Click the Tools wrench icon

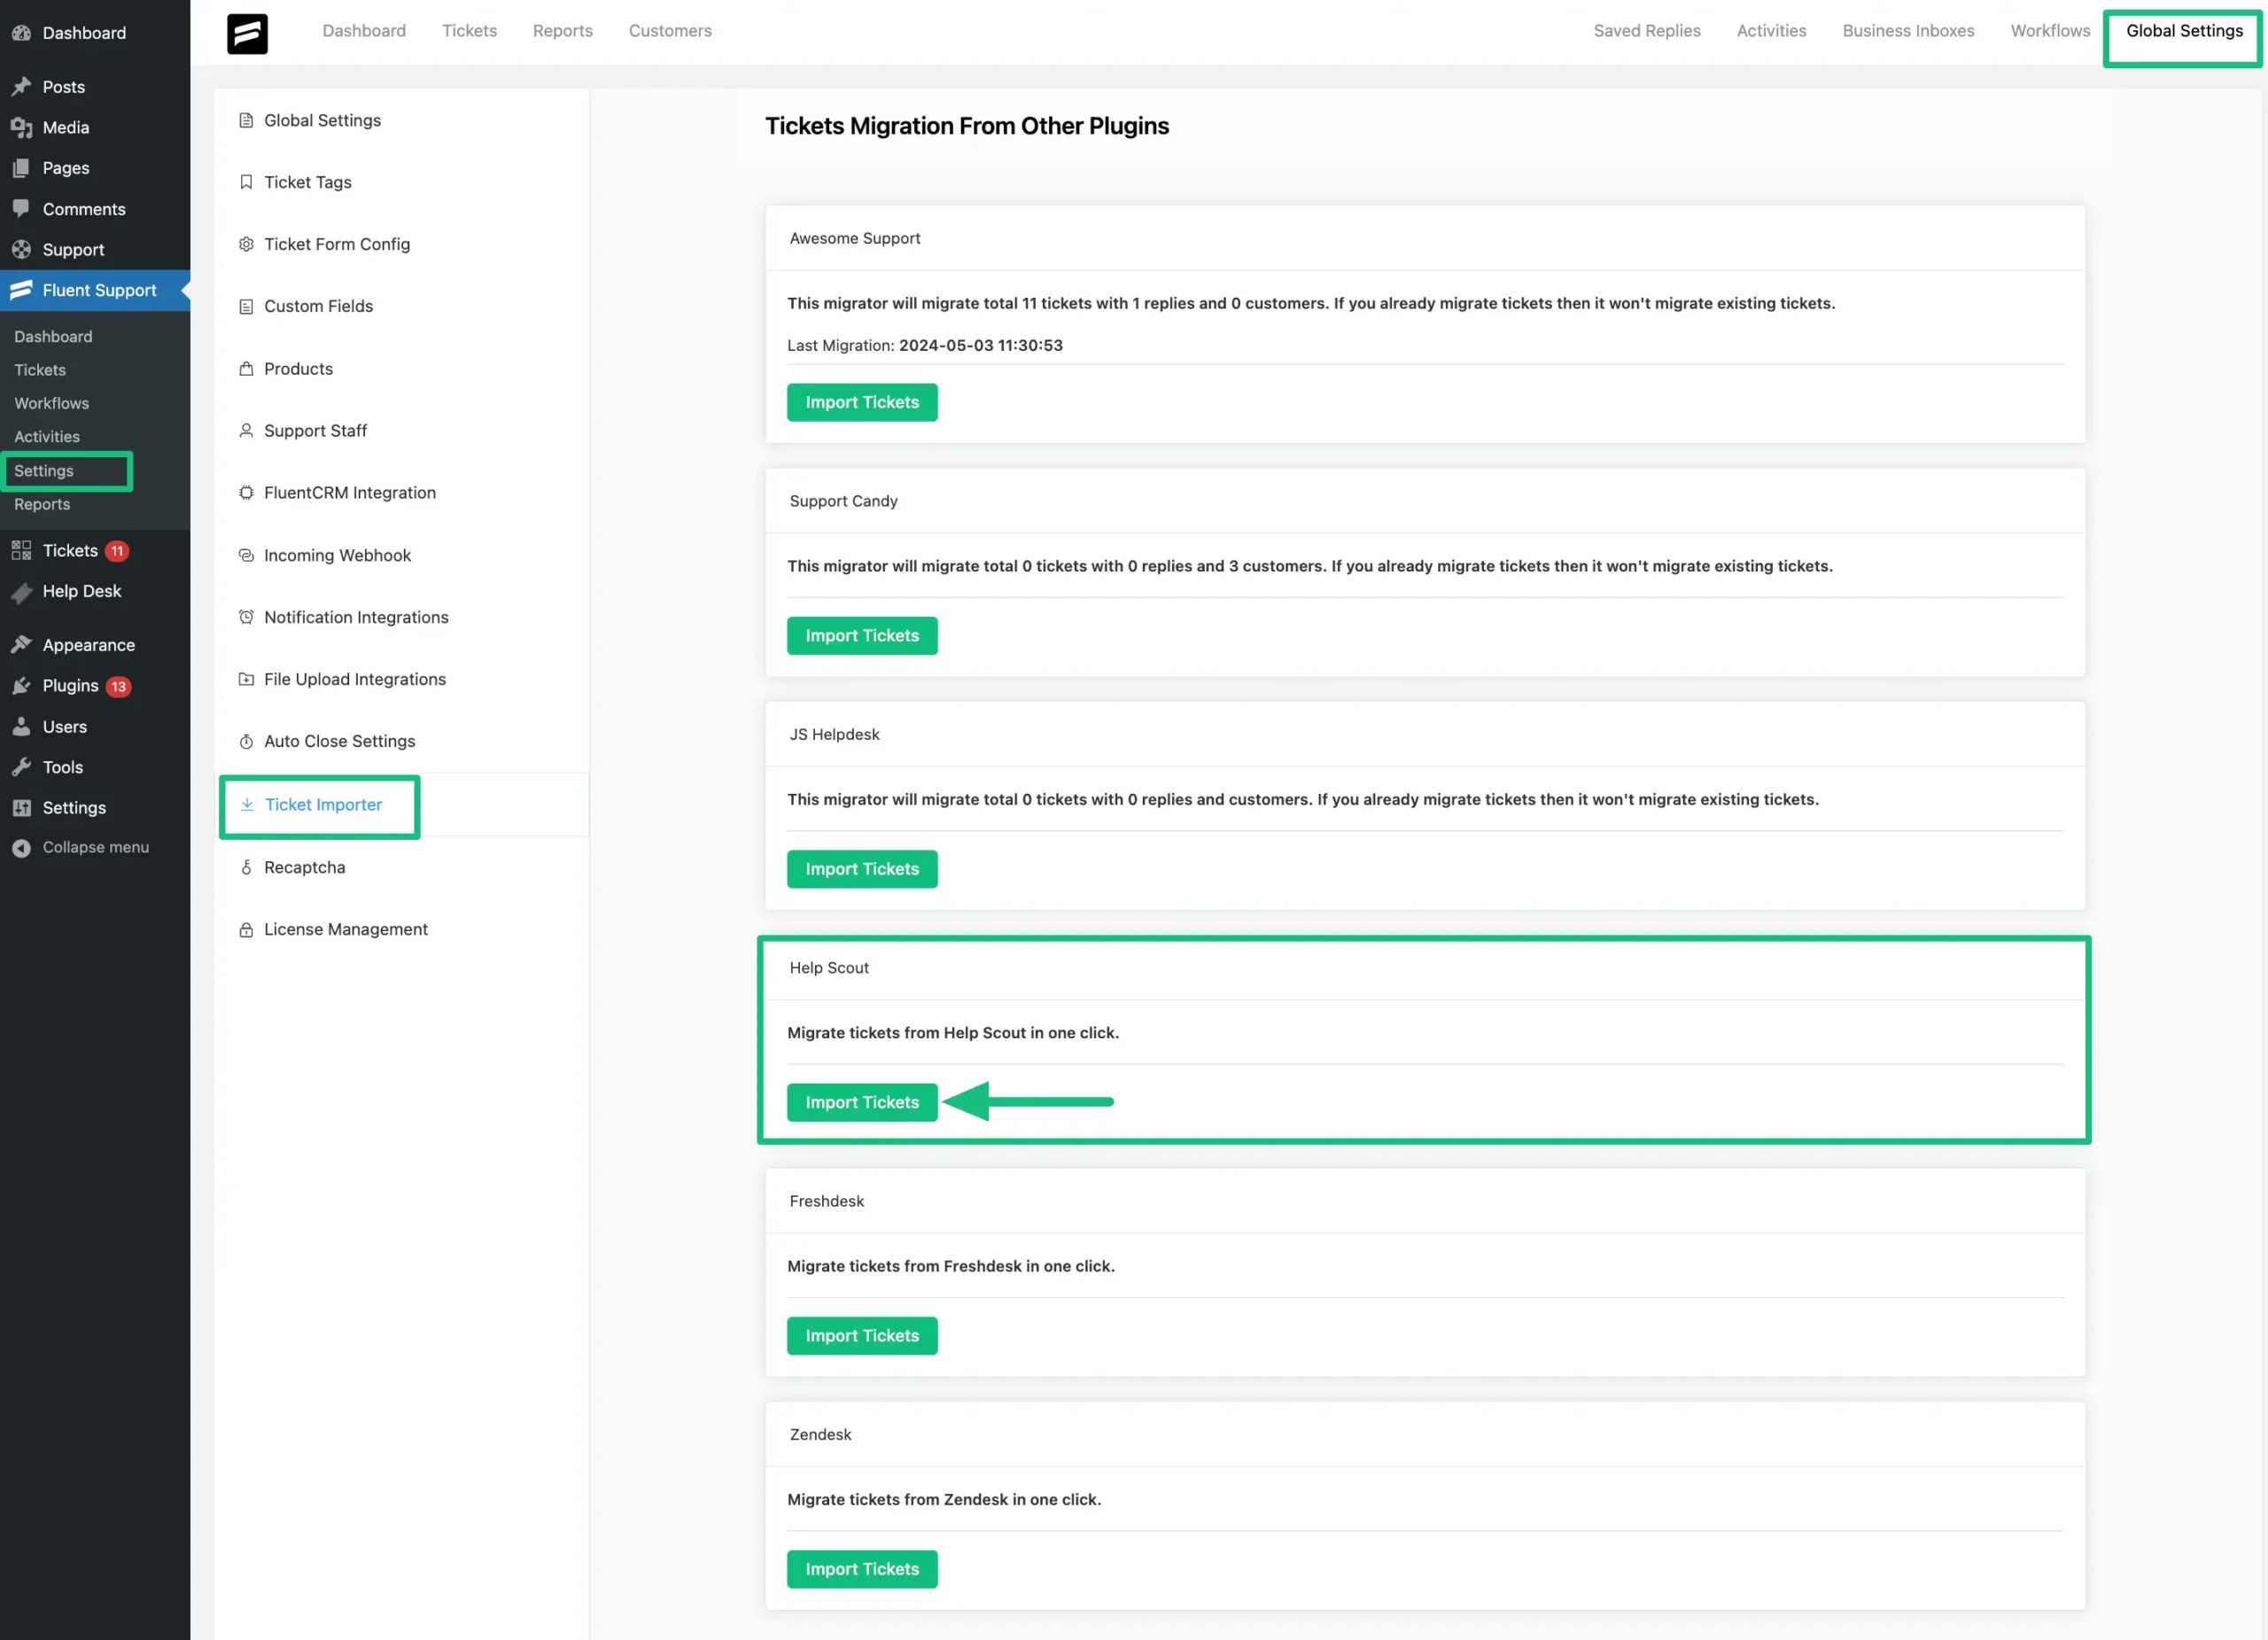pos(21,767)
